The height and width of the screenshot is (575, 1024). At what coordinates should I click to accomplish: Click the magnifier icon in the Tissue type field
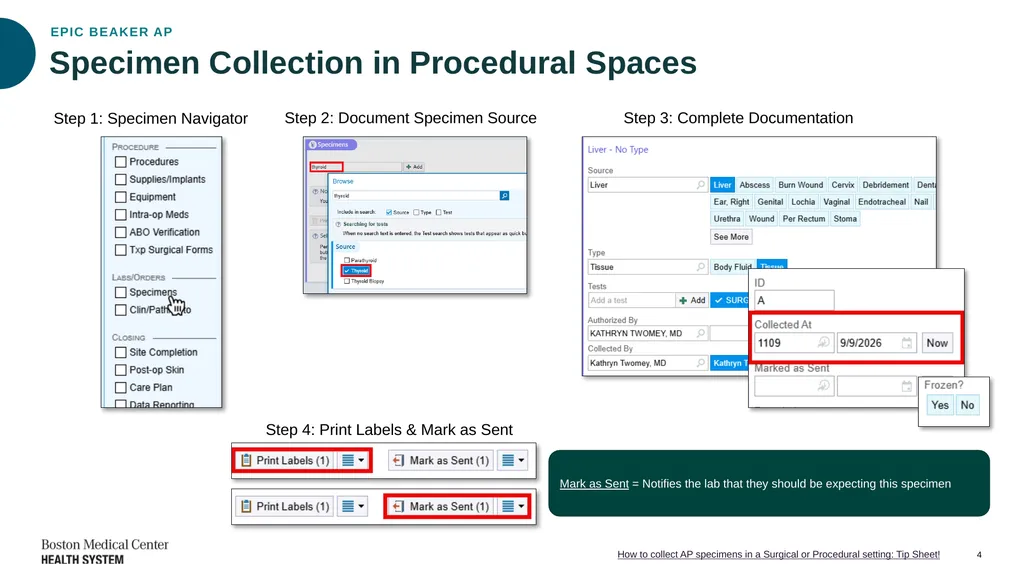point(701,267)
